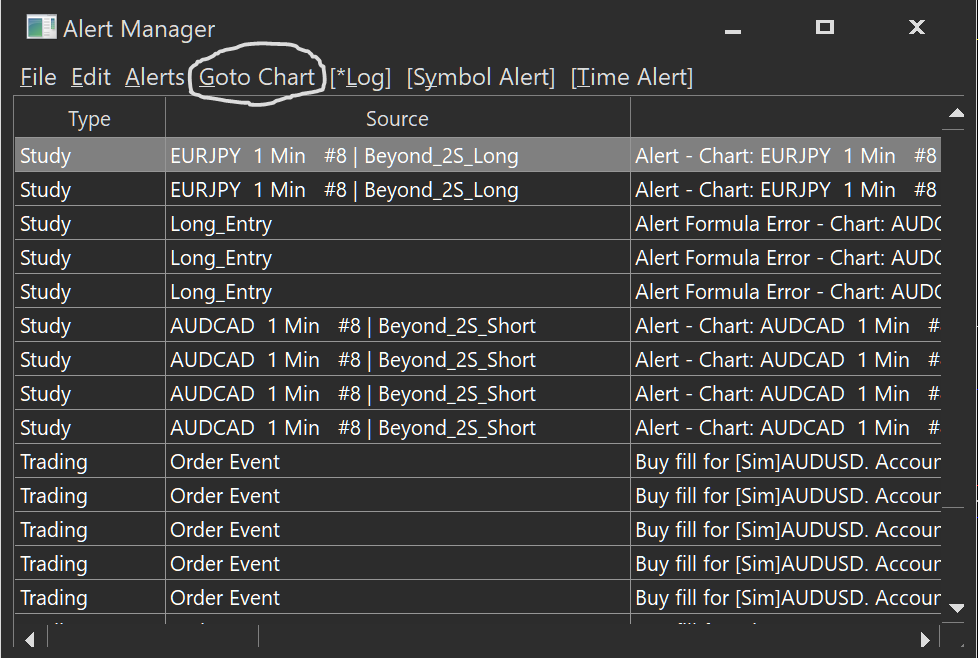The width and height of the screenshot is (978, 658).
Task: Click the Source column header
Action: point(397,119)
